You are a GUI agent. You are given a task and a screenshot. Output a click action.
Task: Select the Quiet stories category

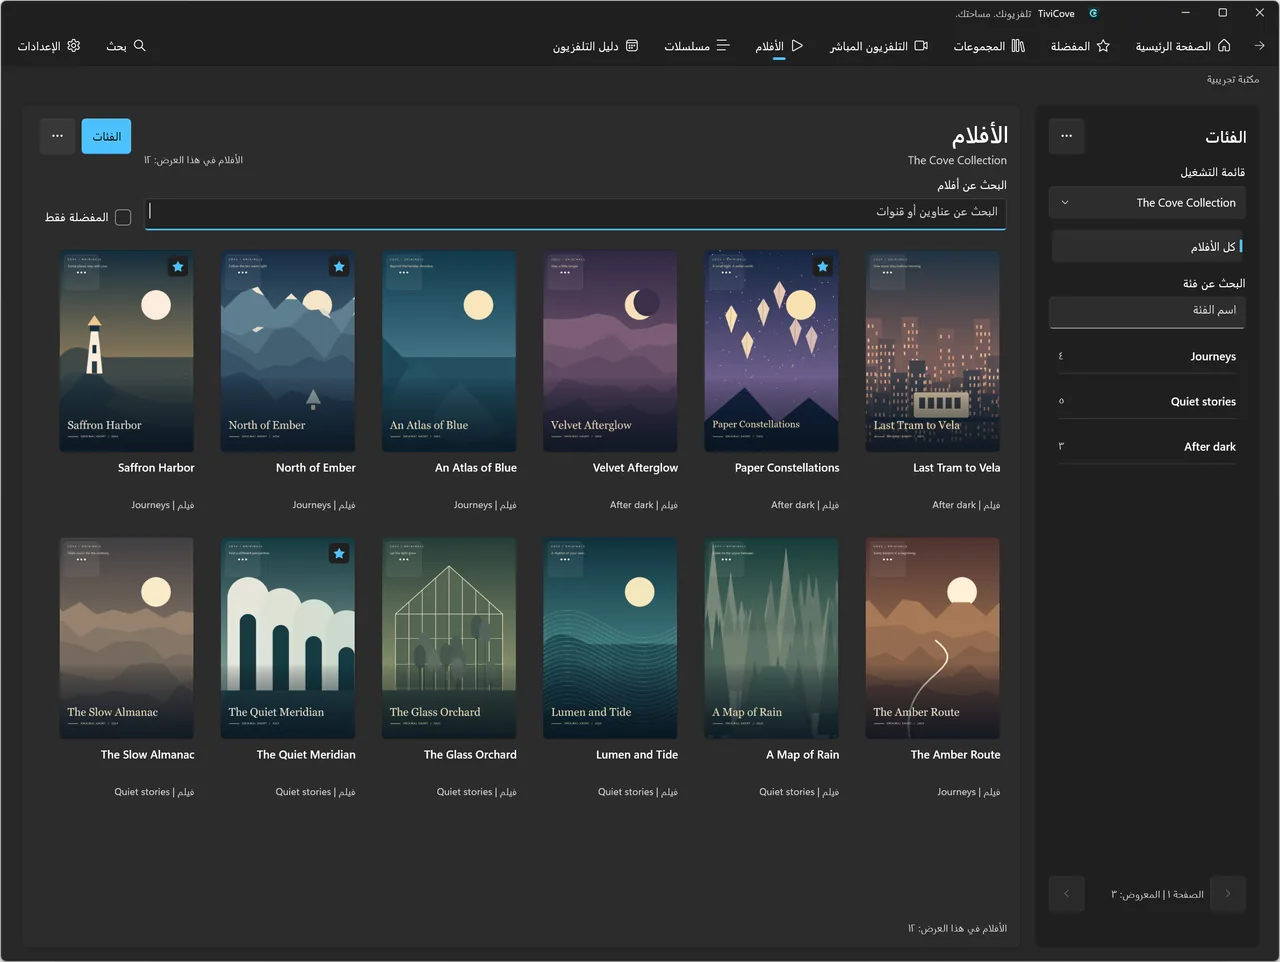click(x=1147, y=401)
